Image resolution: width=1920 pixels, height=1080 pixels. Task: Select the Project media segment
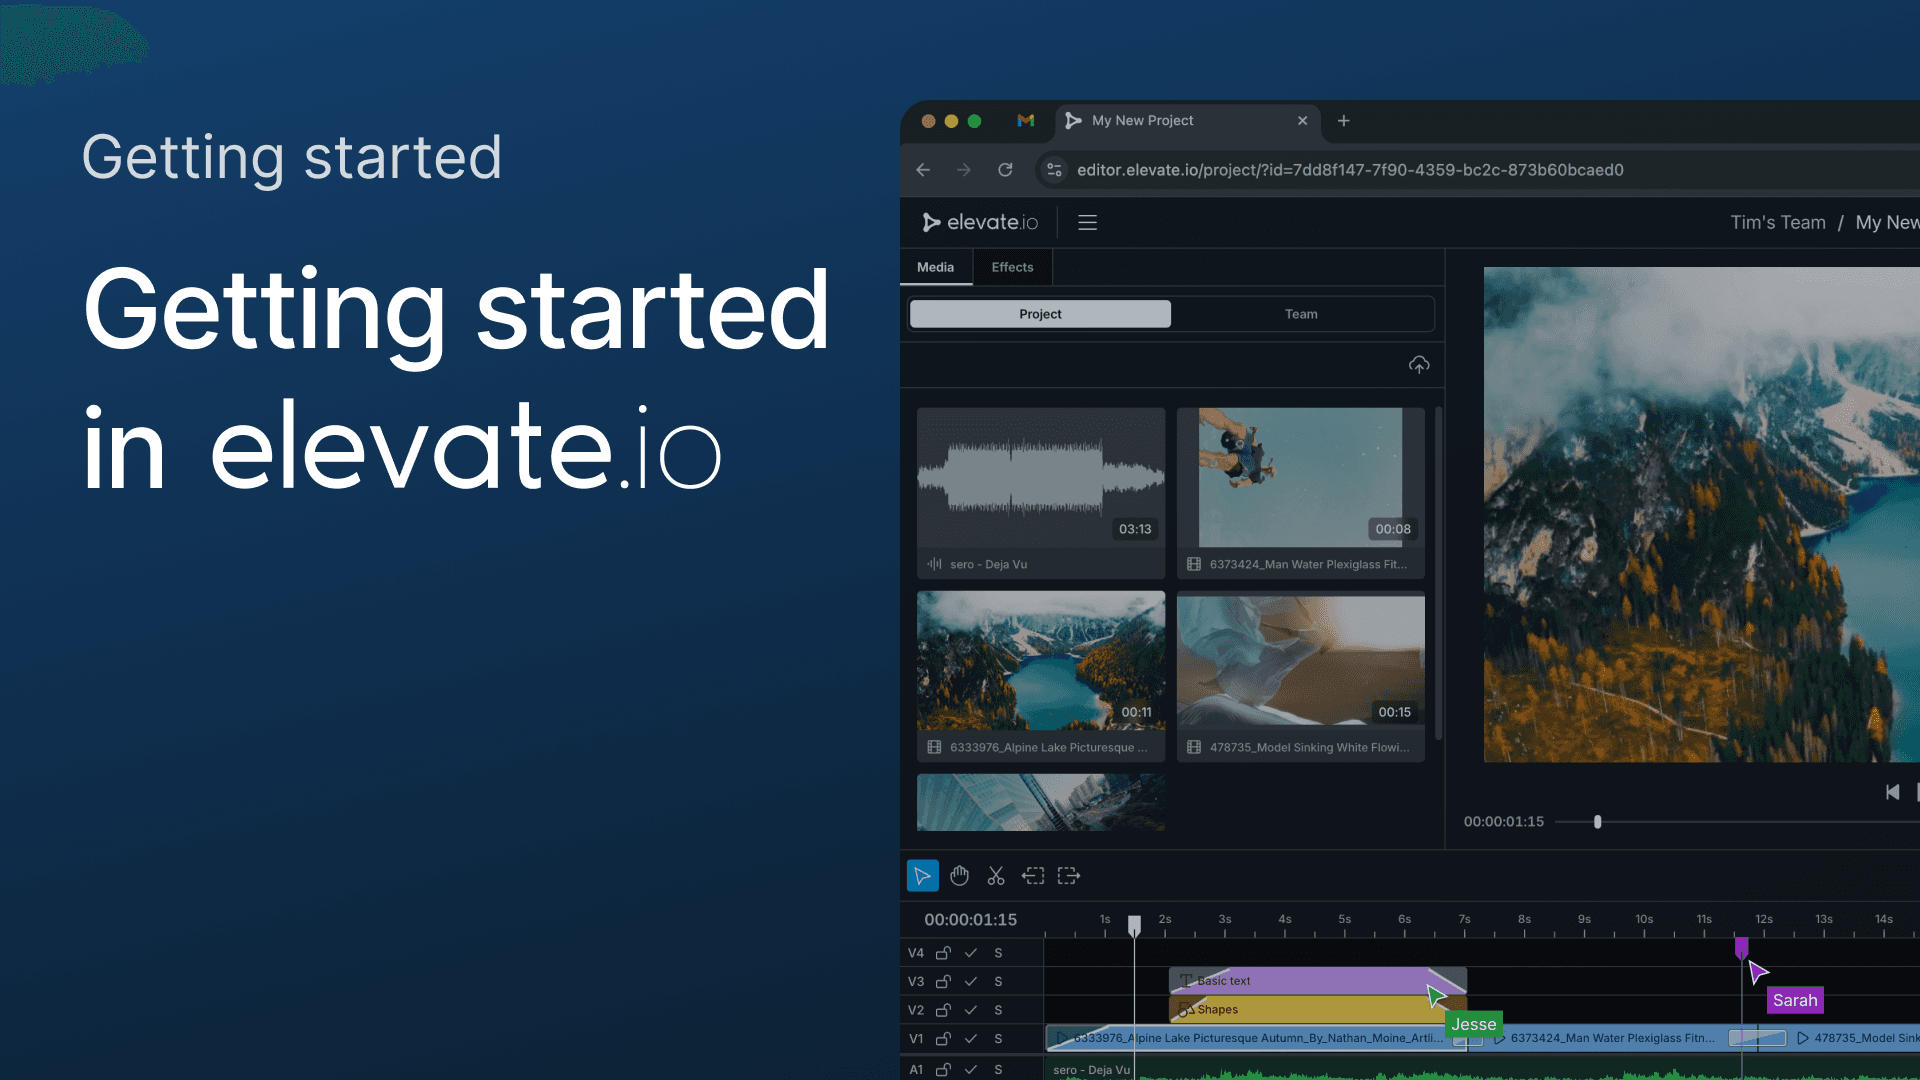click(x=1040, y=314)
